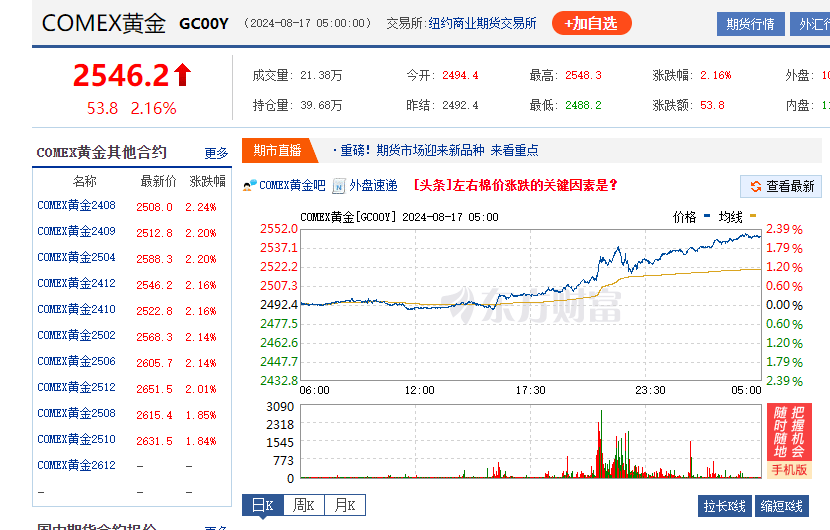Click the 持仓量 value 39.68万

[x=321, y=105]
